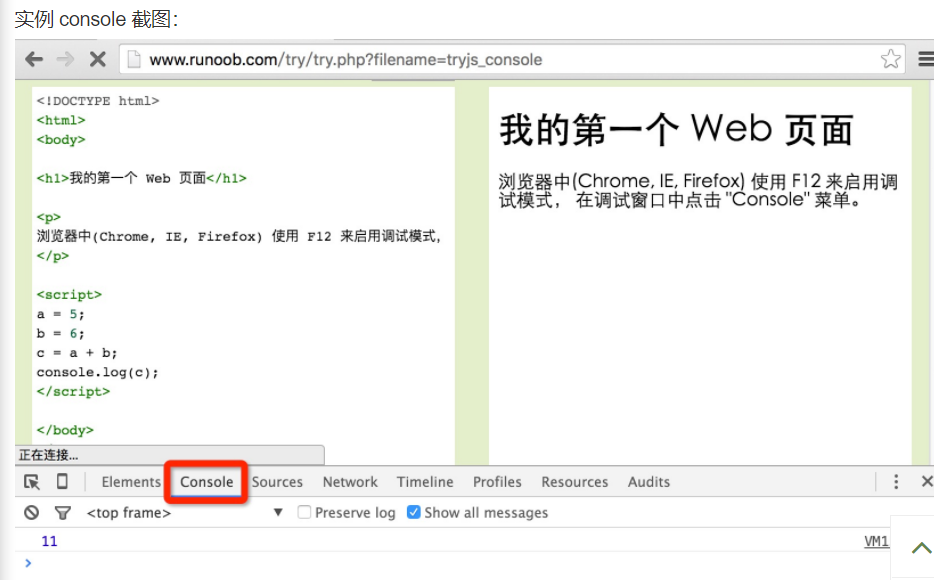Click the console.log(c); code line
The height and width of the screenshot is (580, 934).
98,372
